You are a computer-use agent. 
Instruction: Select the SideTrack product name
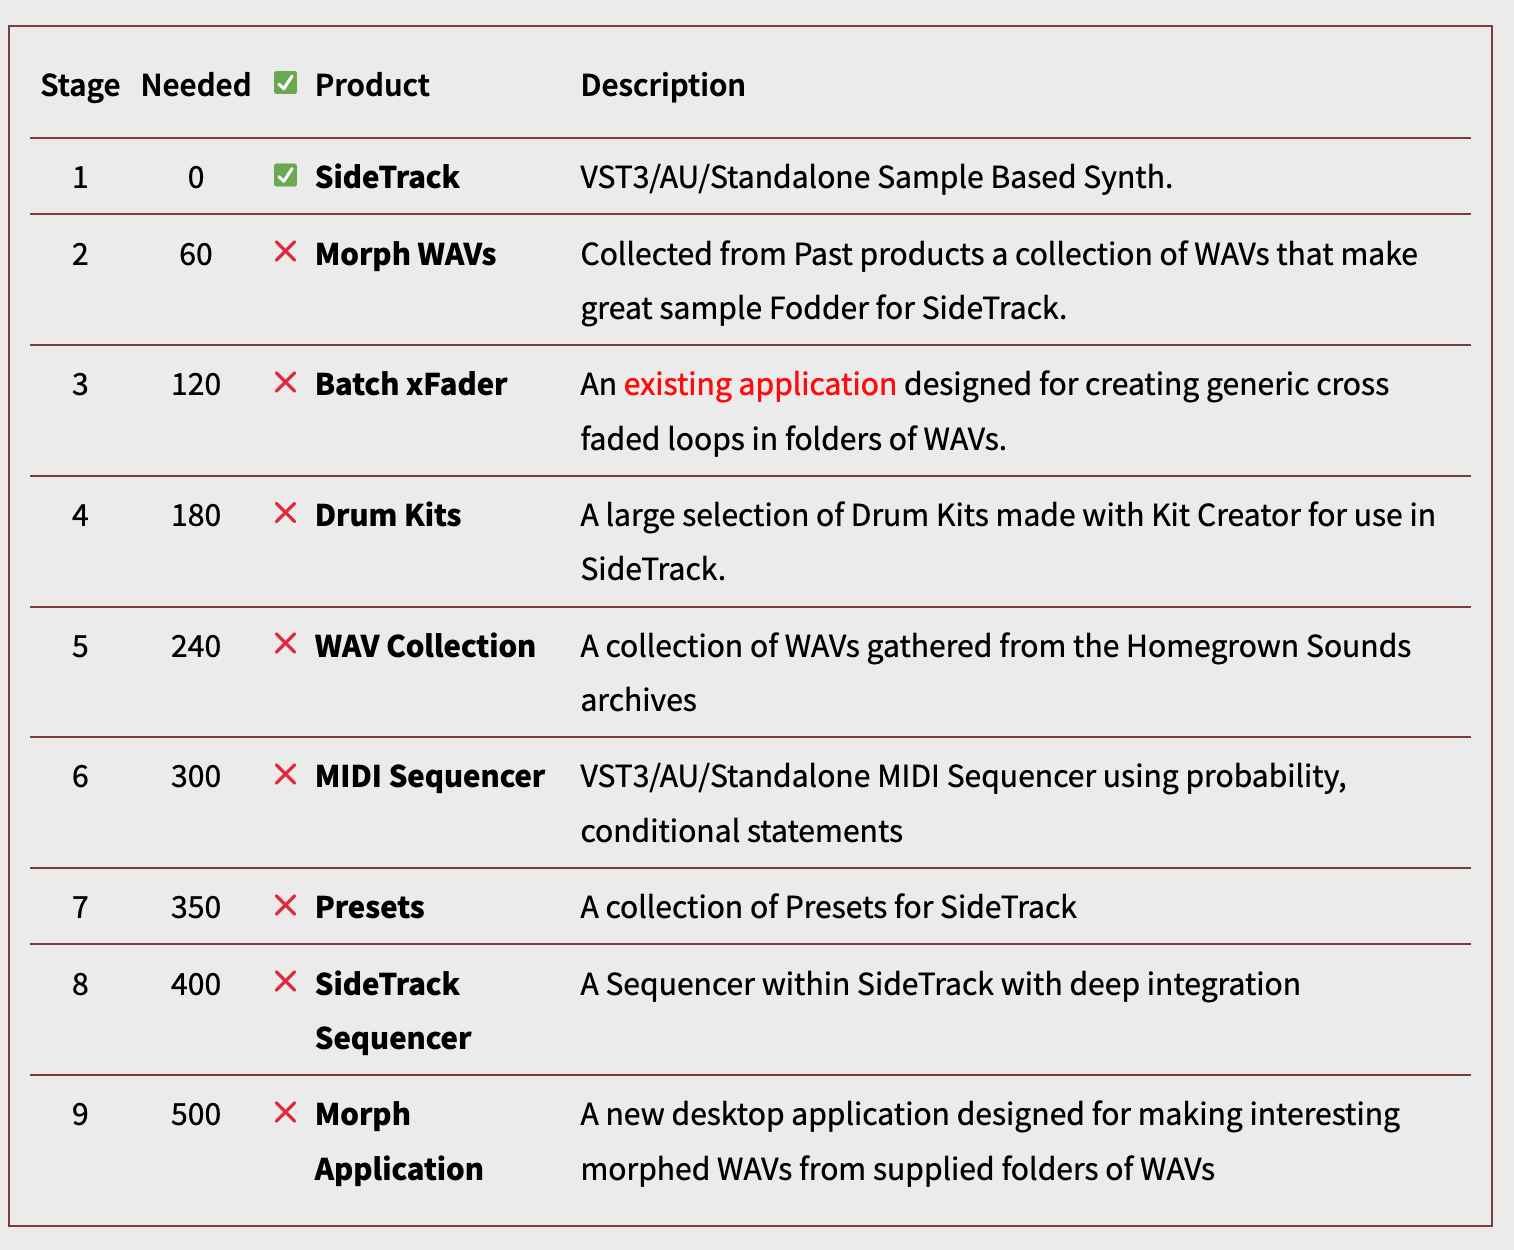coord(387,177)
